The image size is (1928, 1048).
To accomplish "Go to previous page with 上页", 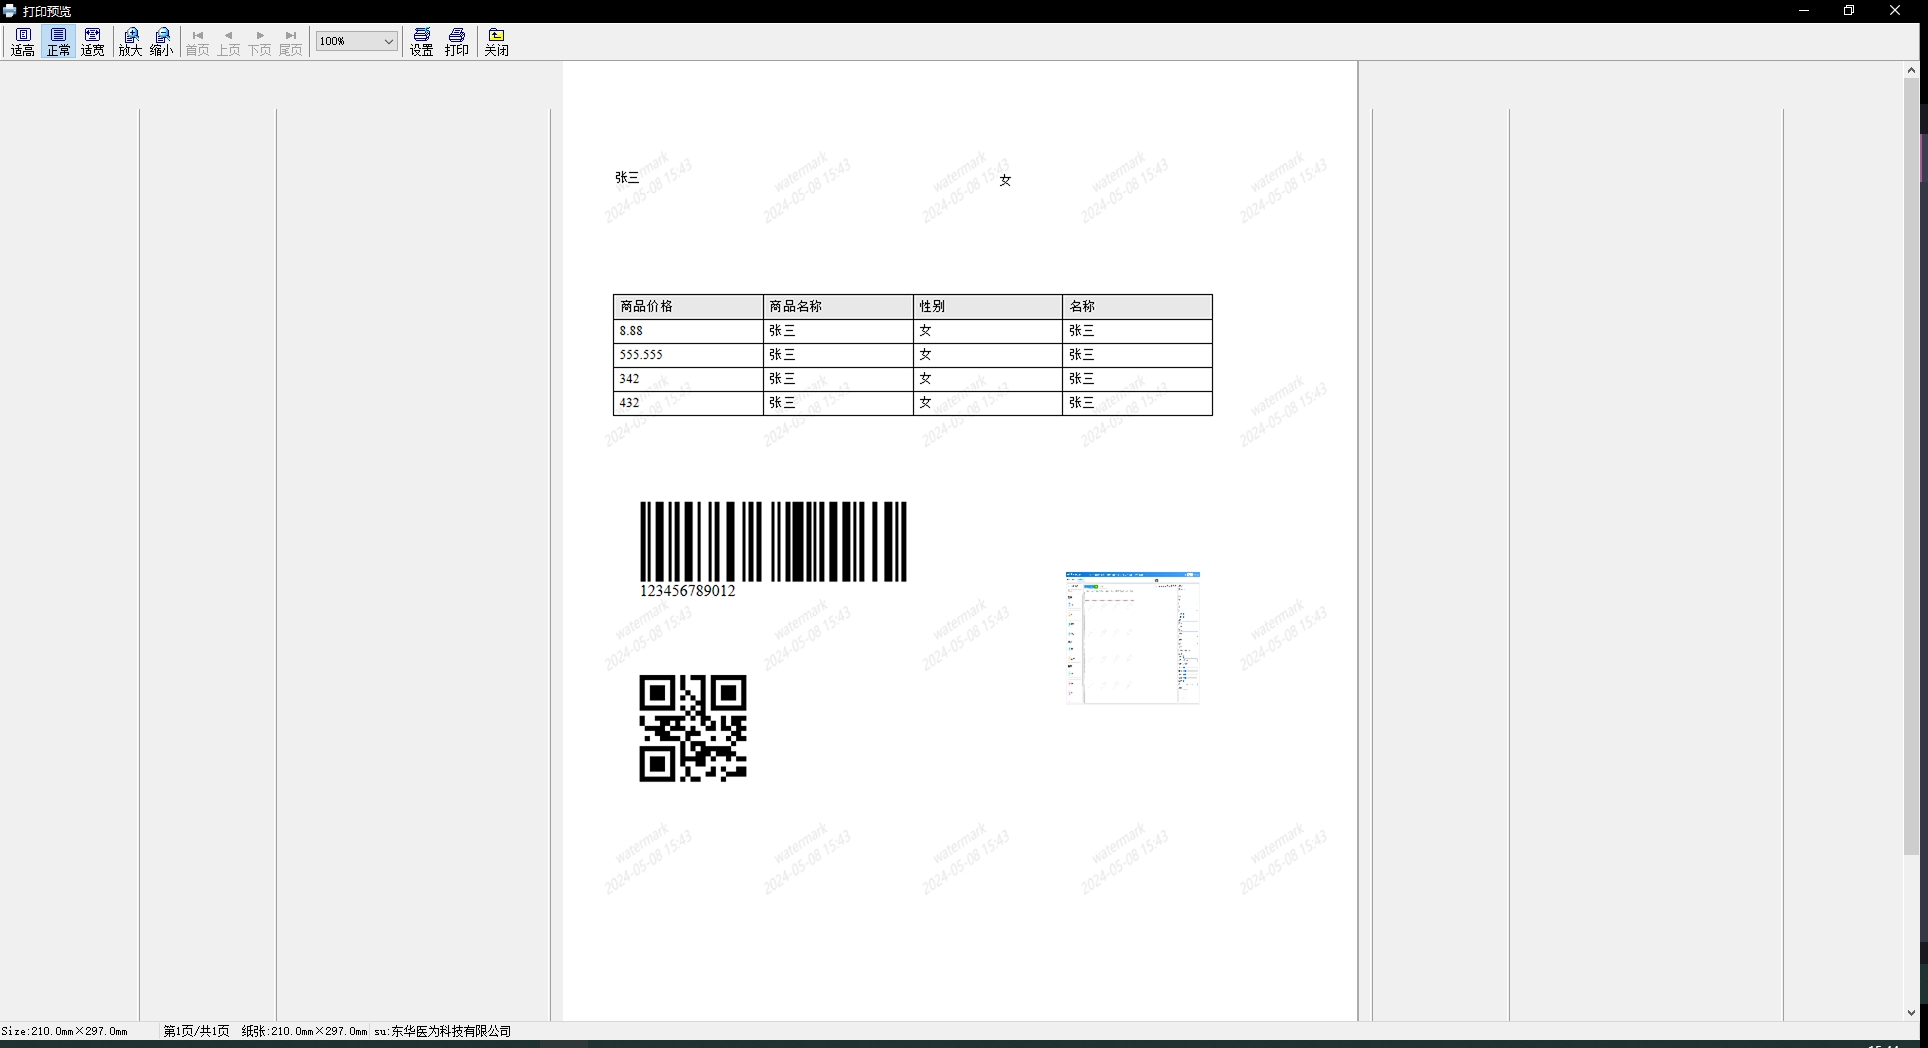I will (x=229, y=42).
